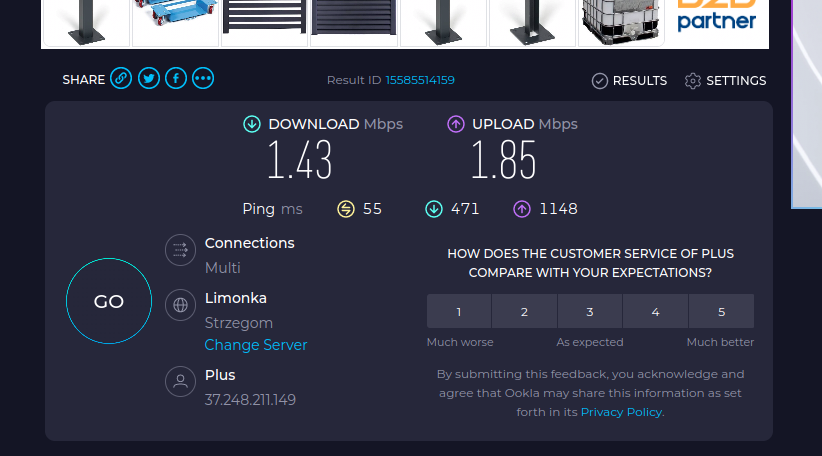Share result on Facebook
822x456 pixels.
(x=176, y=79)
